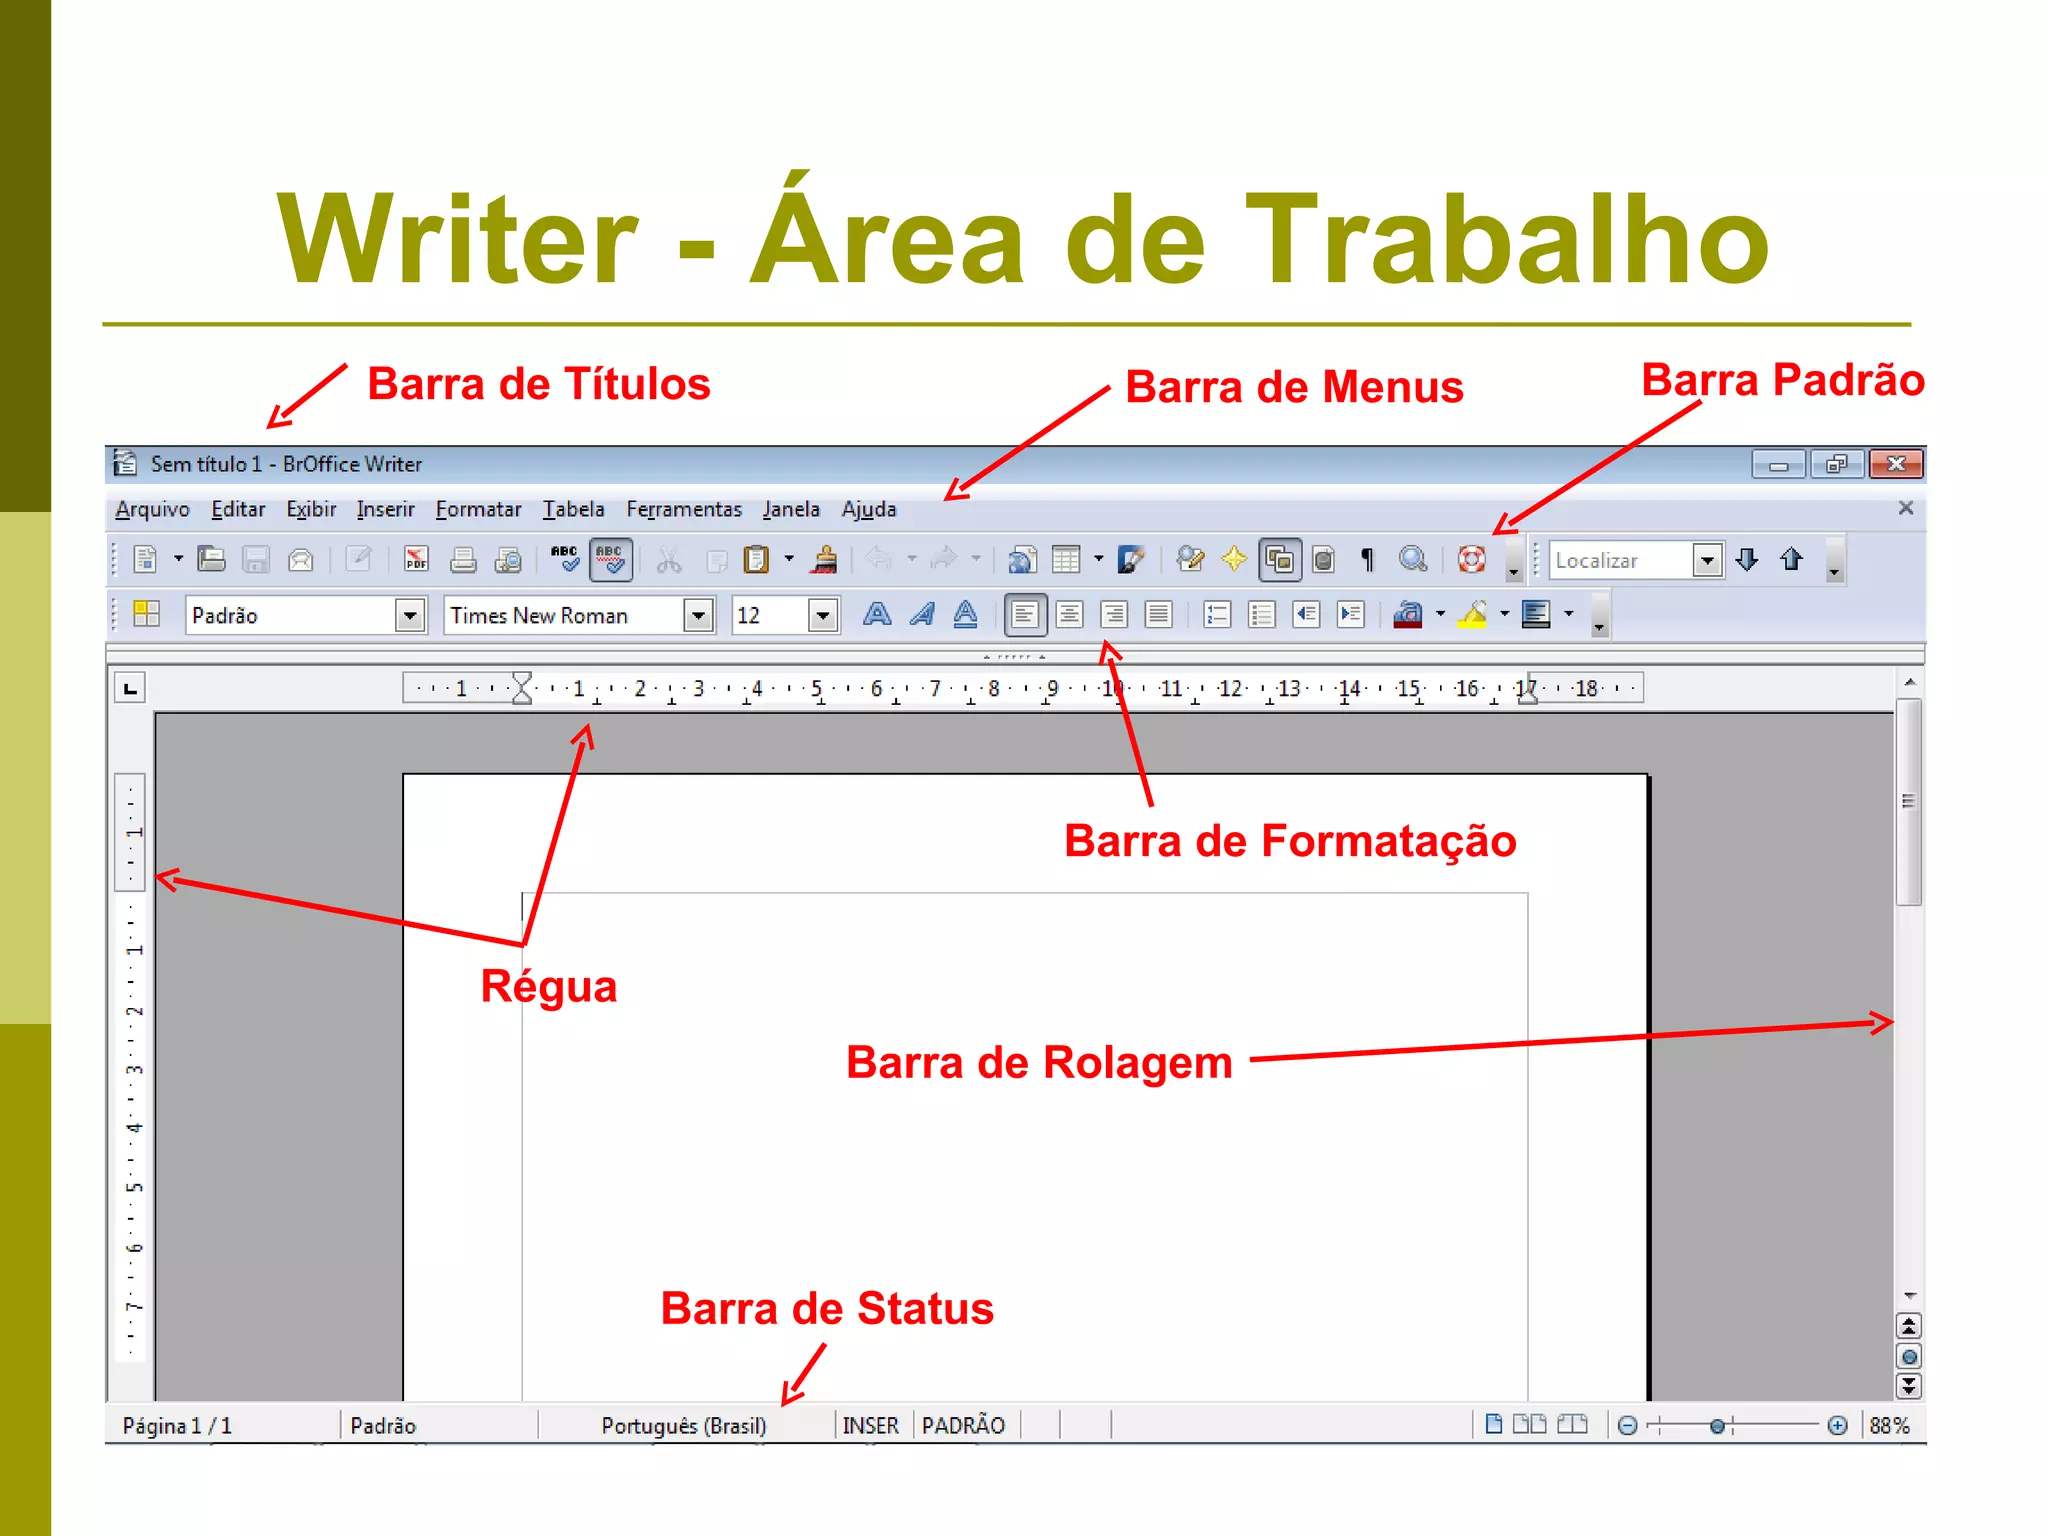Find previous with the up arrow
2048x1536 pixels.
coord(1791,559)
